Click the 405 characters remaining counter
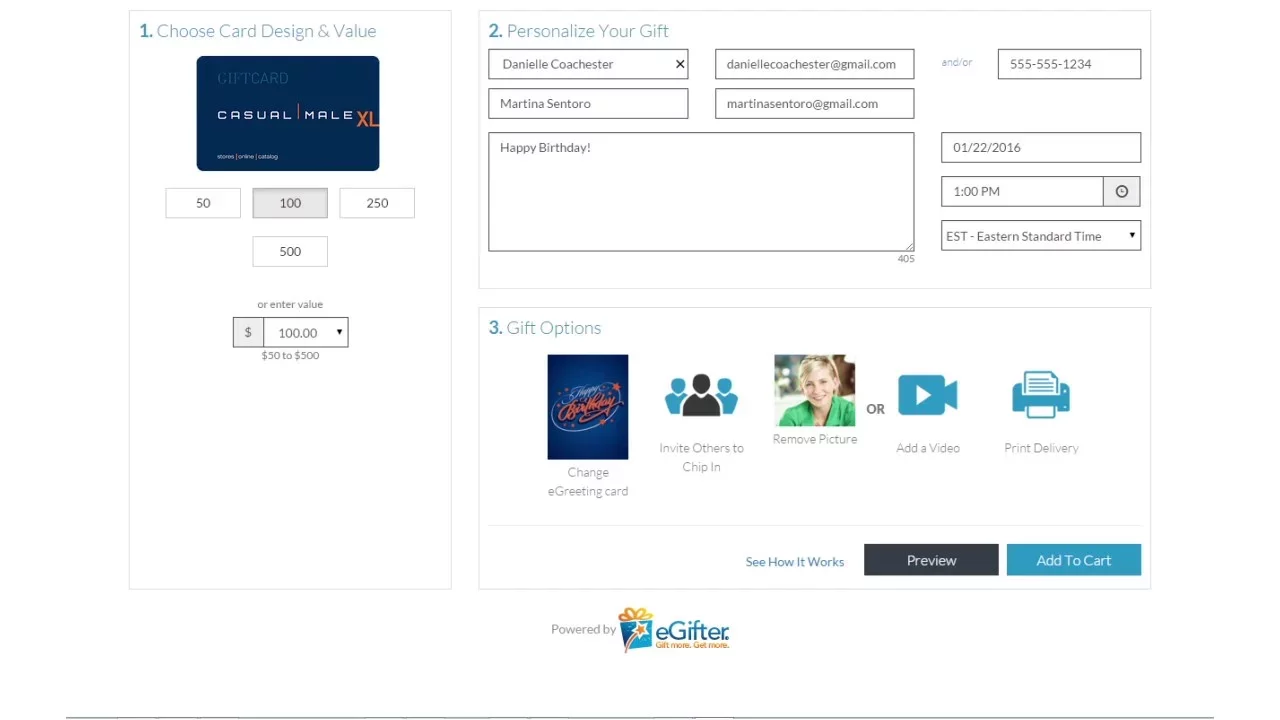Screen dimensions: 1280x720 [906, 259]
